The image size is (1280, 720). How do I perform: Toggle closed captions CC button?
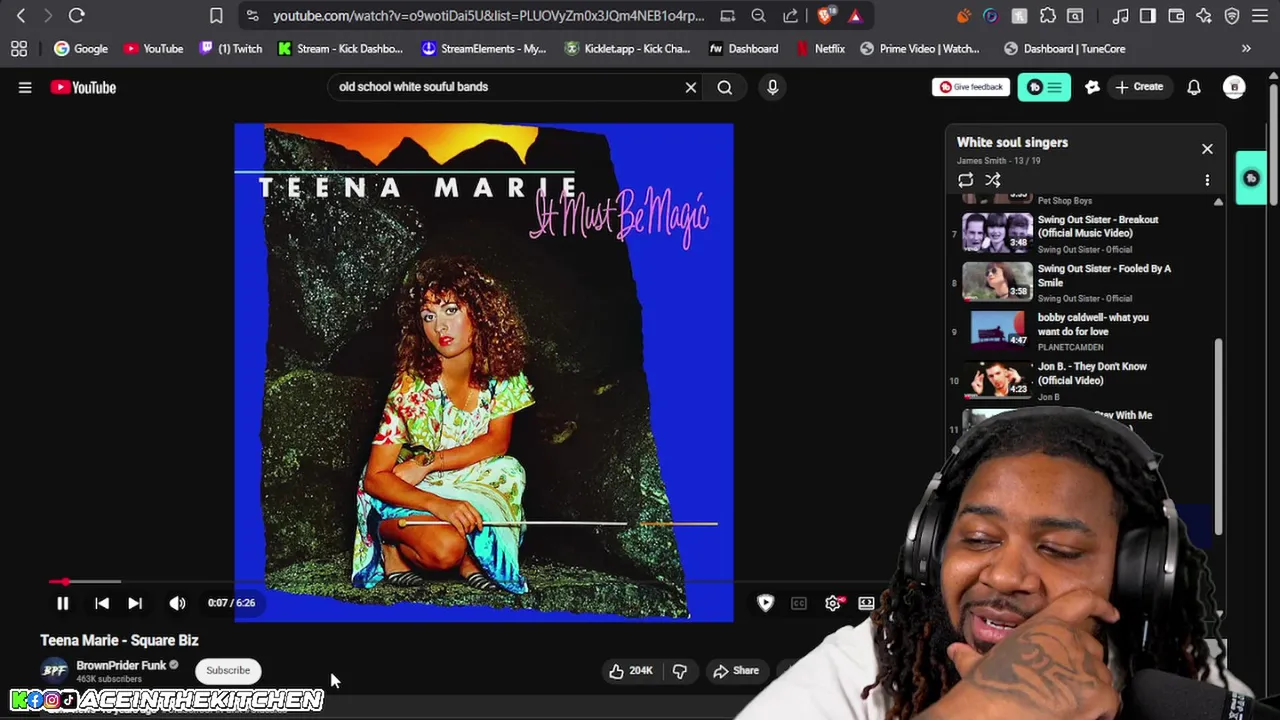799,603
